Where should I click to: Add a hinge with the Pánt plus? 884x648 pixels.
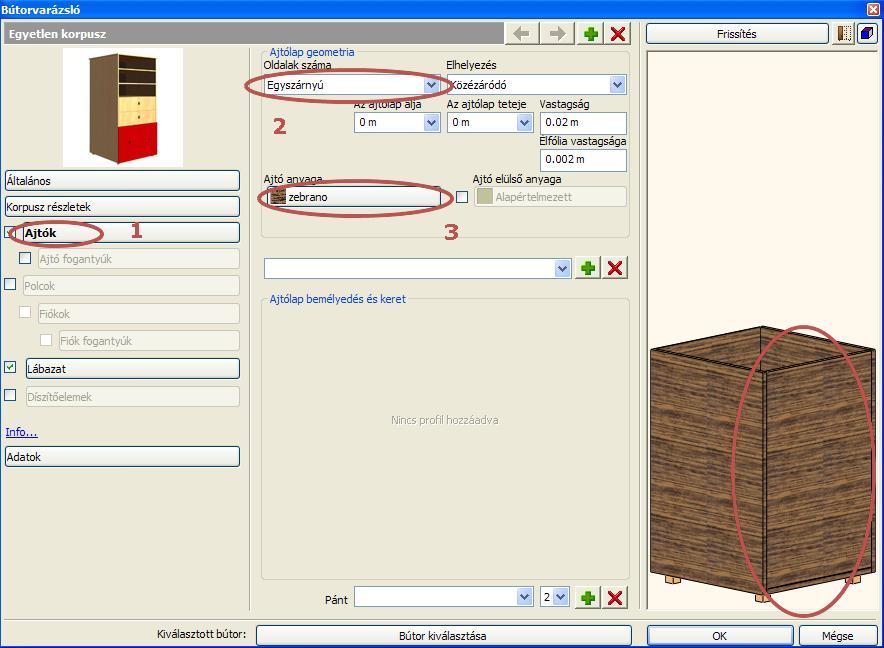click(588, 597)
